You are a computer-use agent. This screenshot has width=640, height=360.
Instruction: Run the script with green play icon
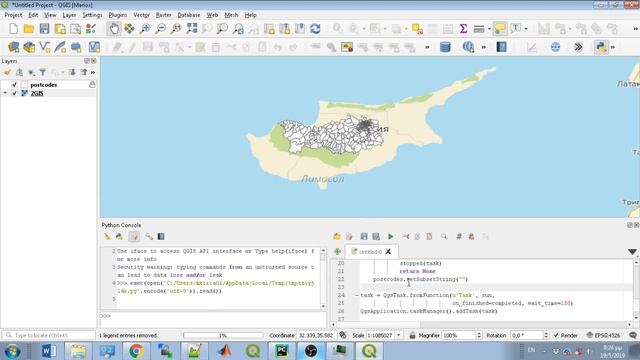391,236
